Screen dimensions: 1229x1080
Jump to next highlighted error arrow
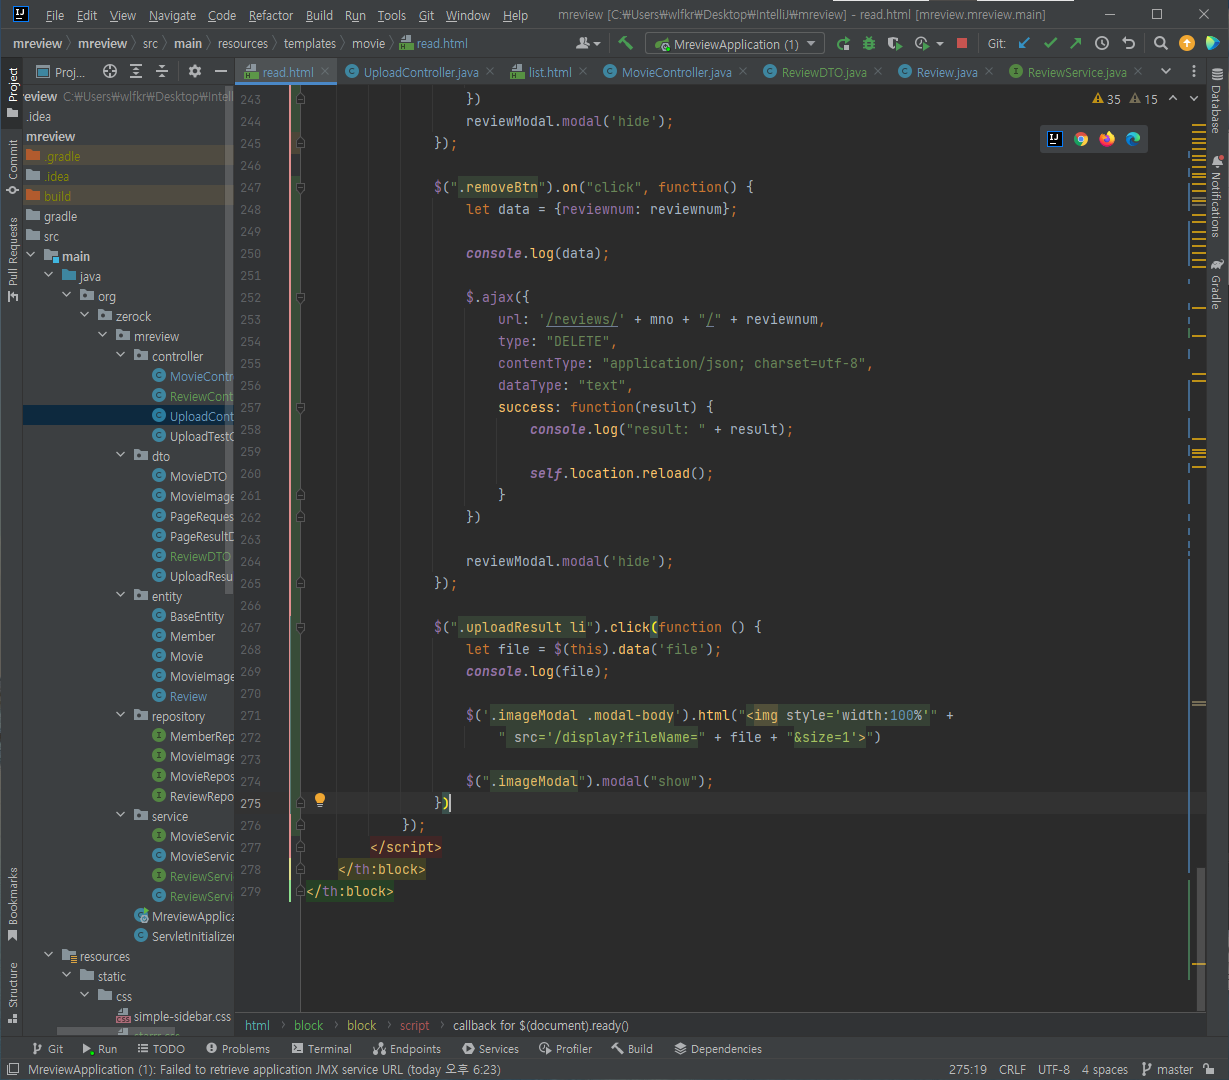click(x=1195, y=98)
